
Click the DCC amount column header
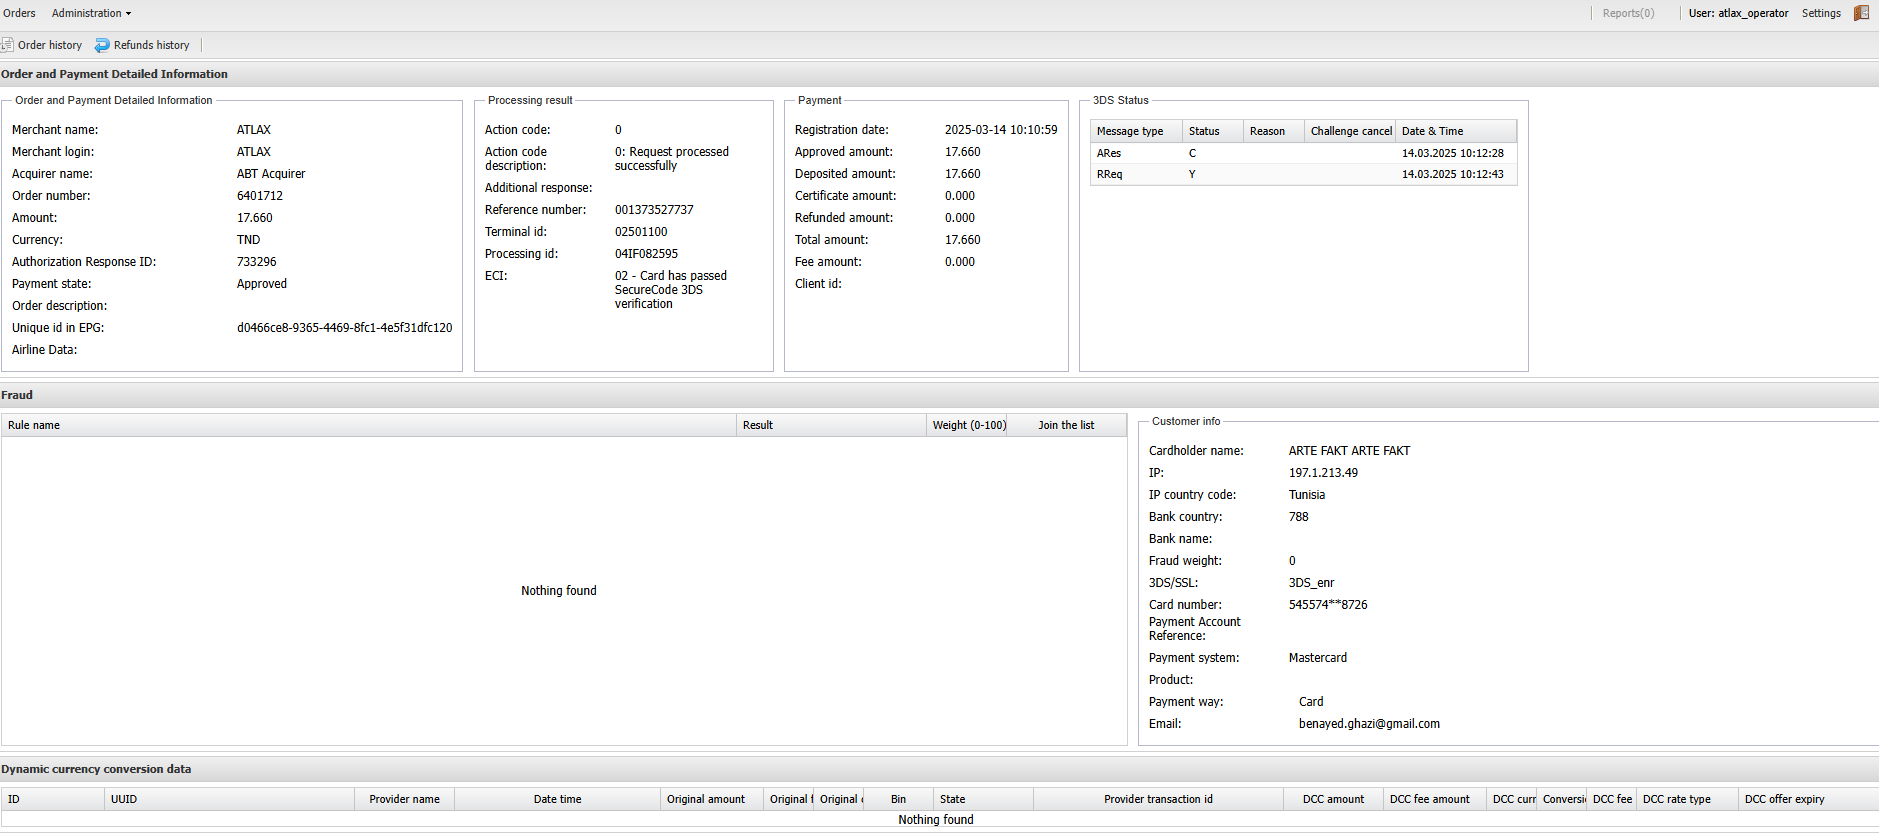(x=1333, y=799)
